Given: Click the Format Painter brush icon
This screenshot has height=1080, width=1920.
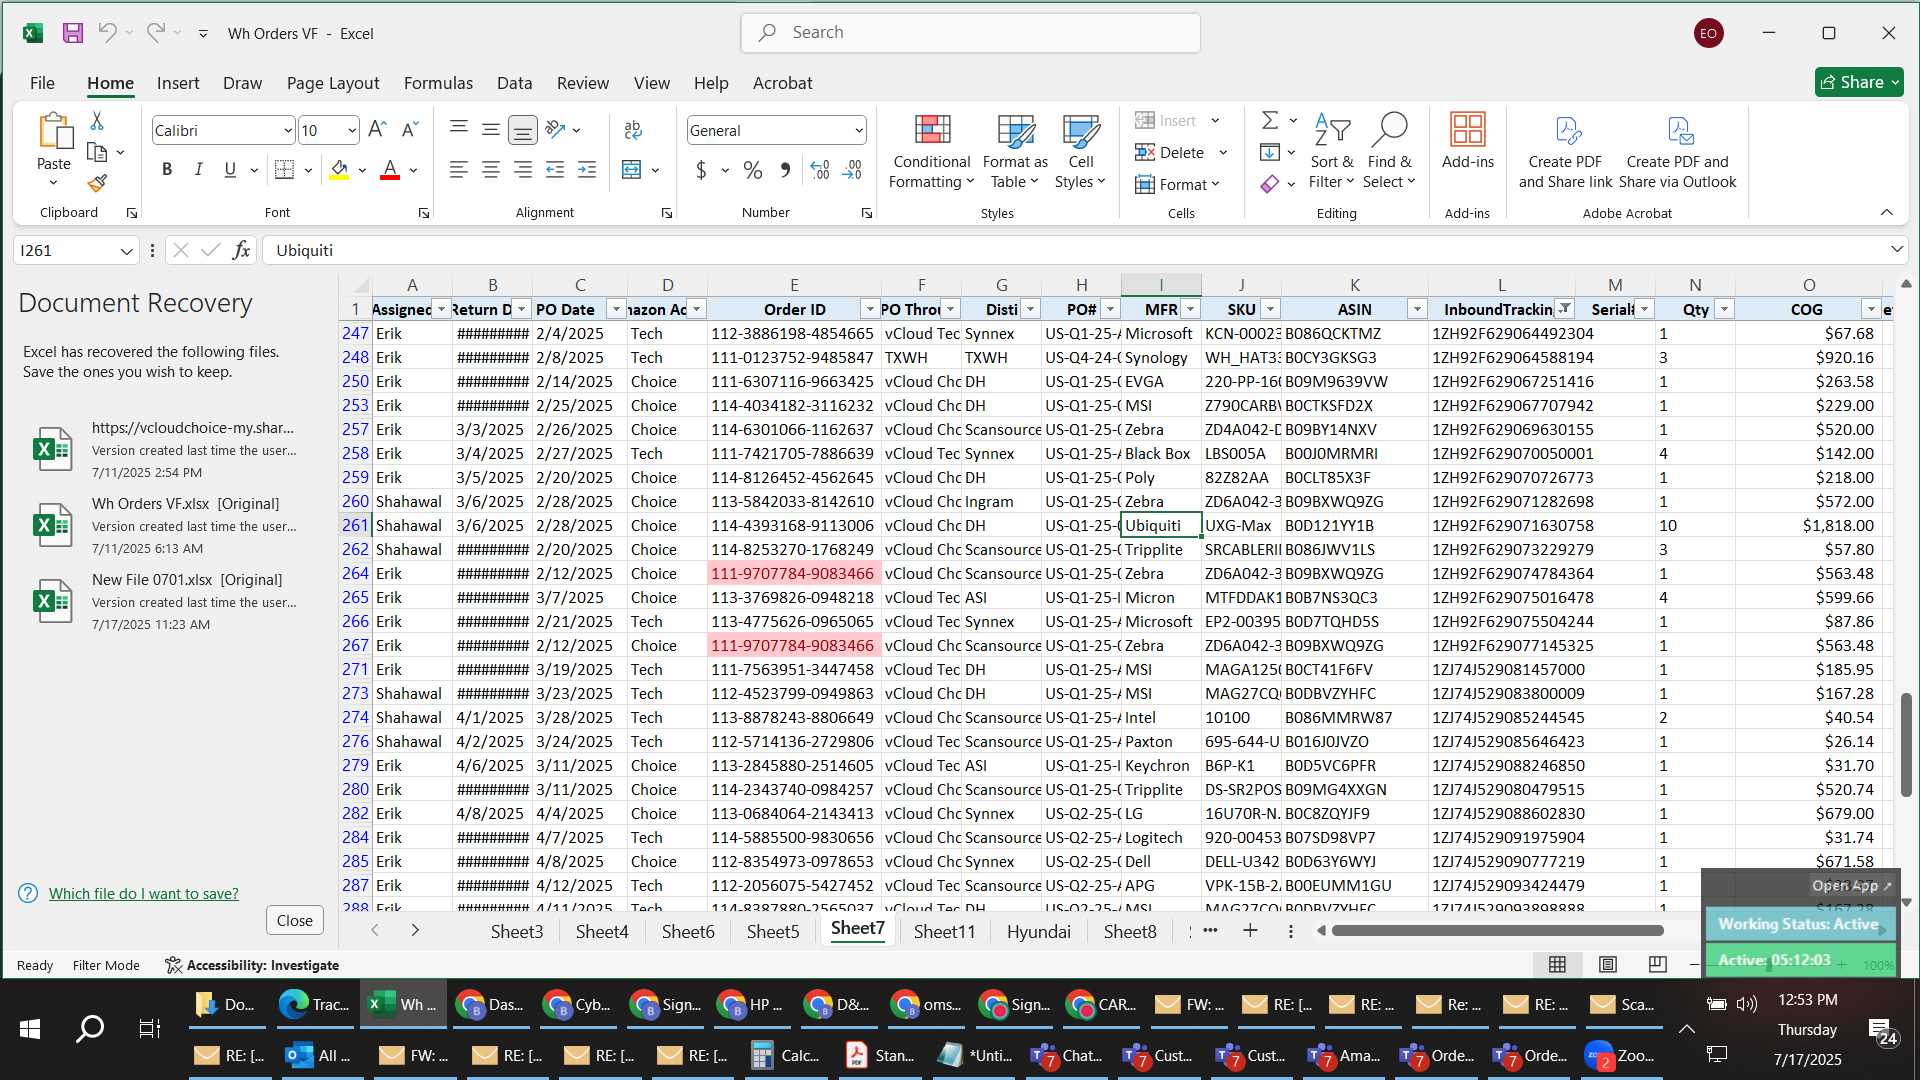Looking at the screenshot, I should click(x=97, y=183).
